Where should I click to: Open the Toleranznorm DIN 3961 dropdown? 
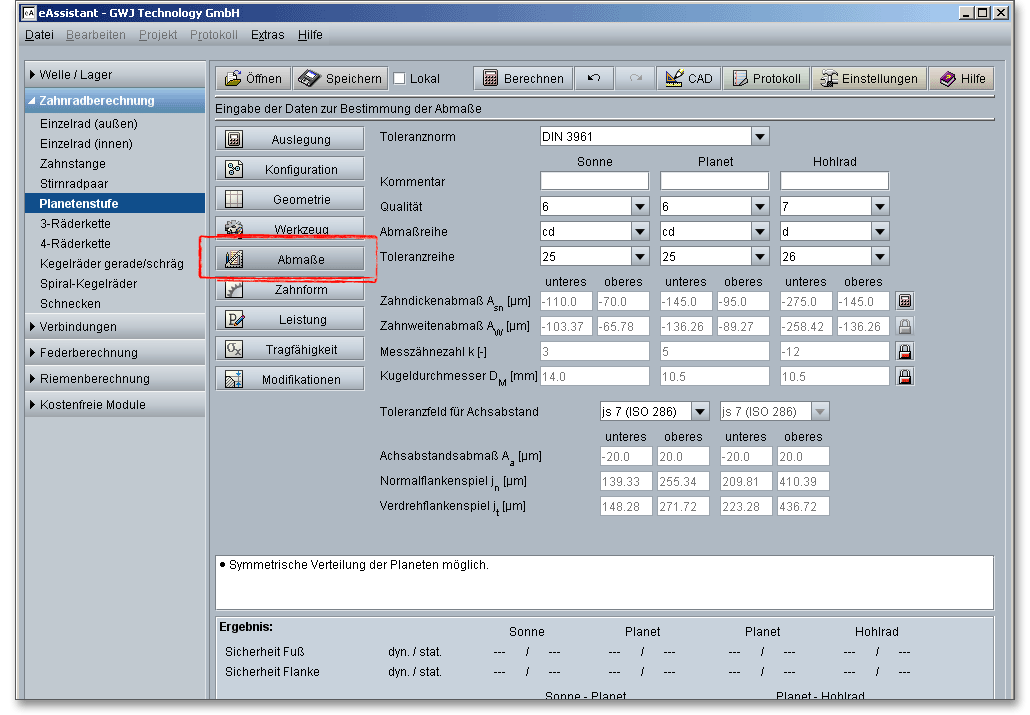pyautogui.click(x=760, y=137)
